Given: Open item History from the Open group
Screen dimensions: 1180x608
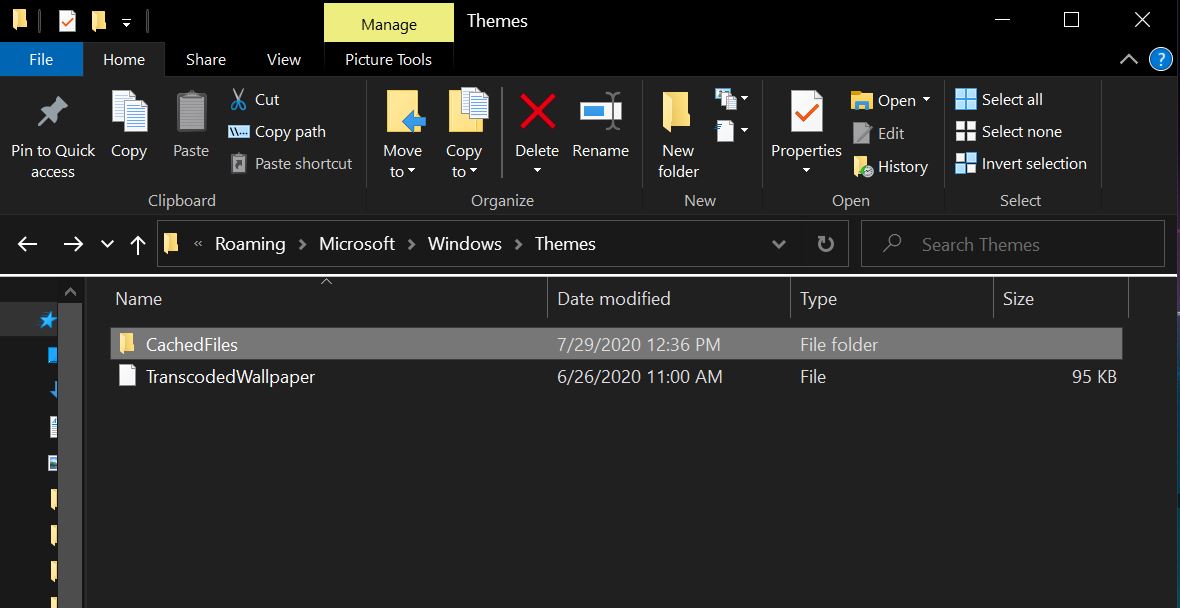Looking at the screenshot, I should 890,166.
